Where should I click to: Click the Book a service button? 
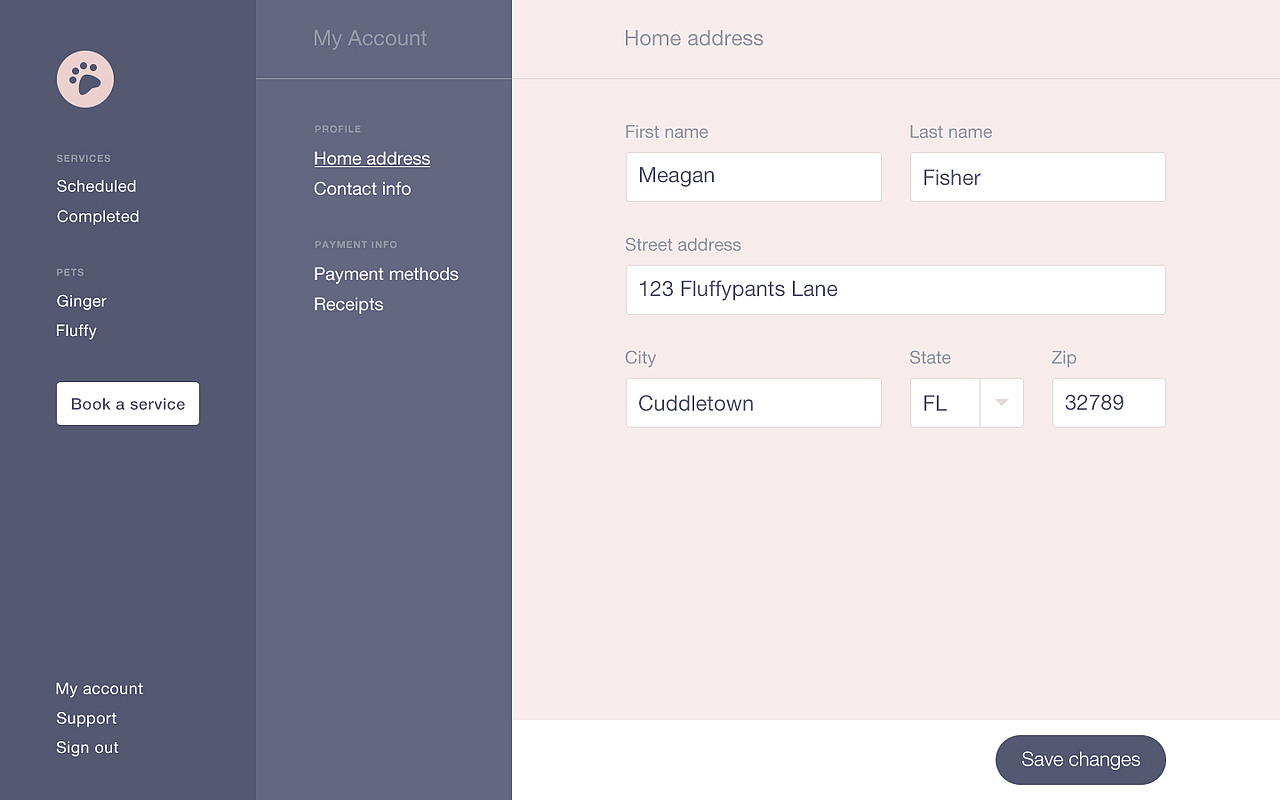point(128,404)
